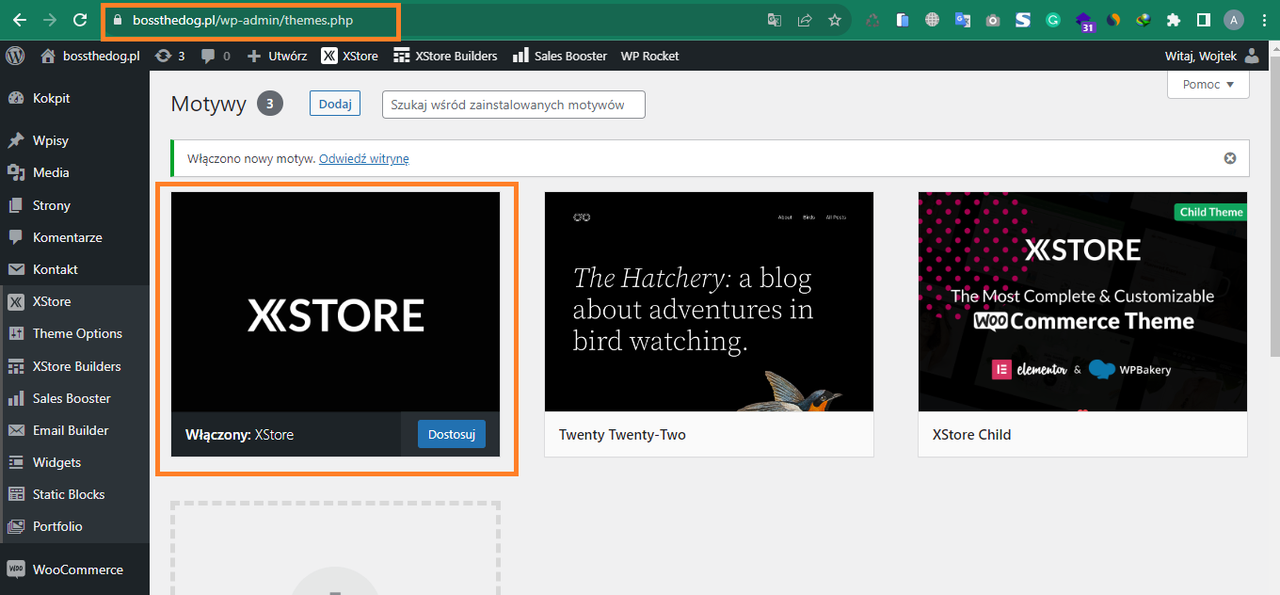
Task: Reload the page with the refresh icon
Action: coord(79,20)
